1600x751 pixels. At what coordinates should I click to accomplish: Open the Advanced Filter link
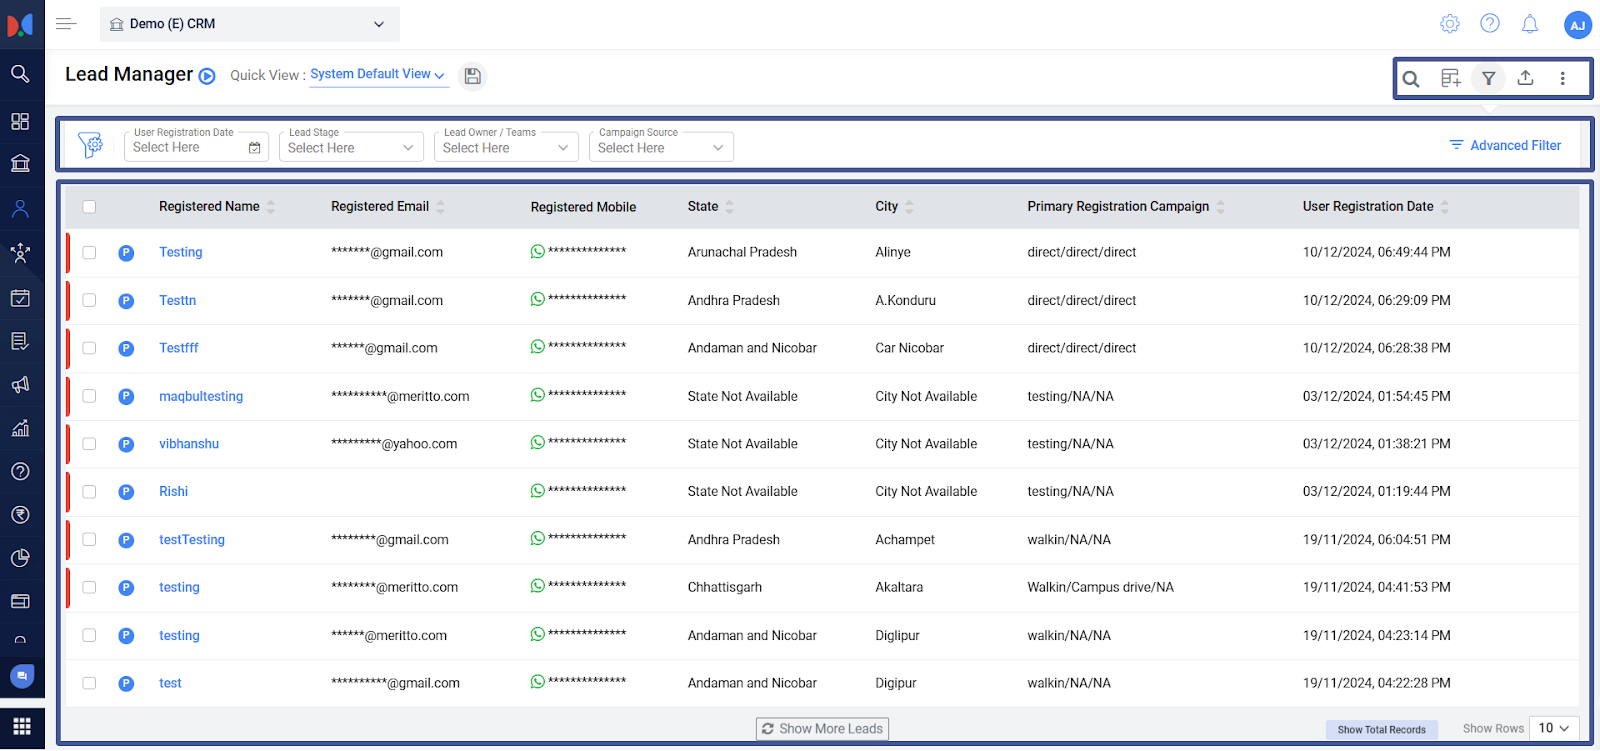click(x=1505, y=146)
